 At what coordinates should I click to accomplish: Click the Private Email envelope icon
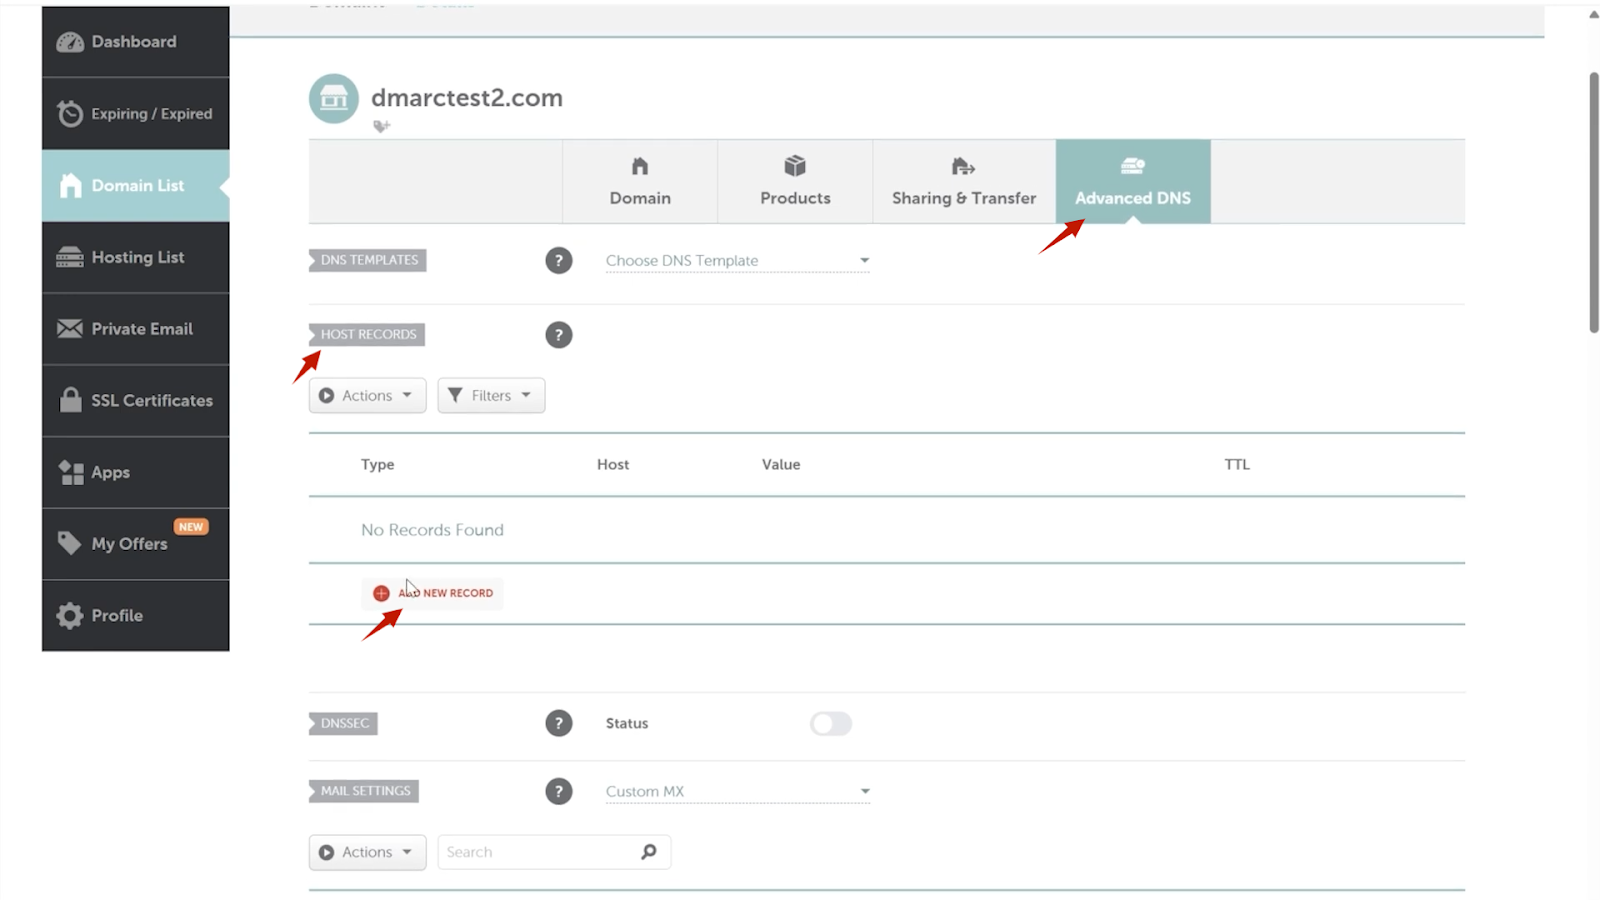[70, 329]
